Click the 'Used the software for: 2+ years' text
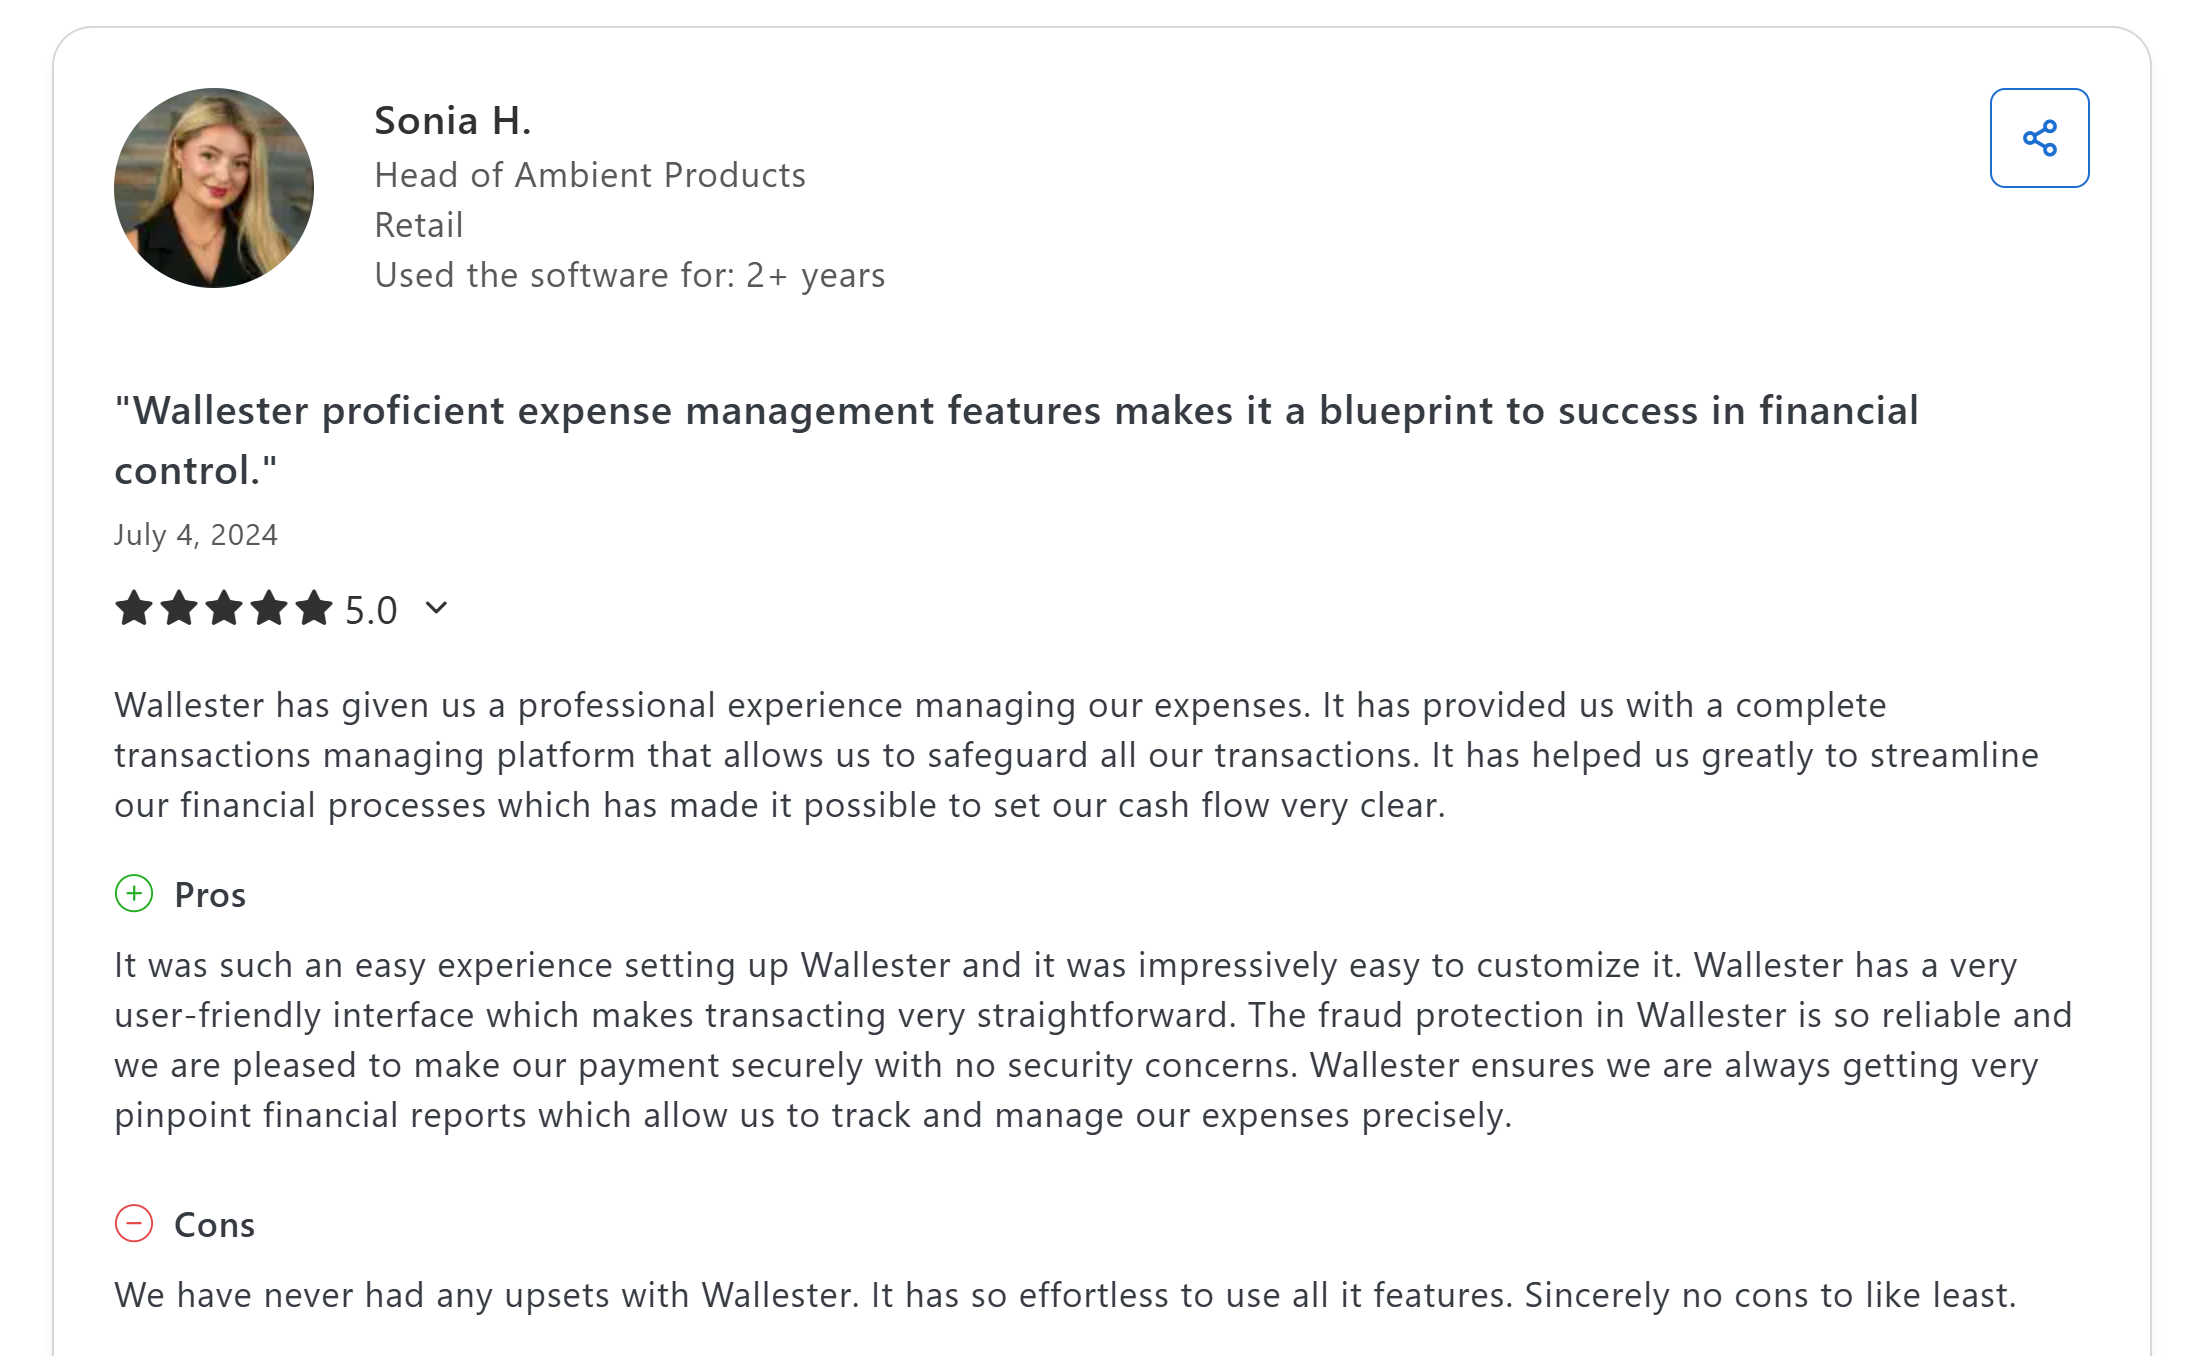Viewport: 2201px width, 1356px height. point(630,275)
